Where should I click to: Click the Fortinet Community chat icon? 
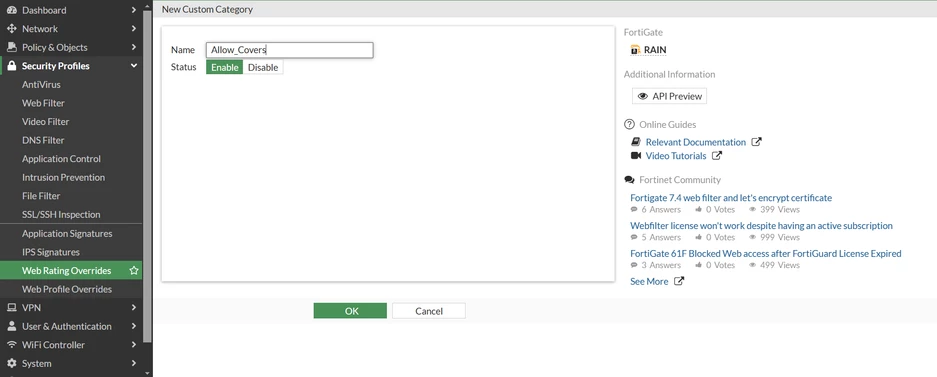(629, 180)
